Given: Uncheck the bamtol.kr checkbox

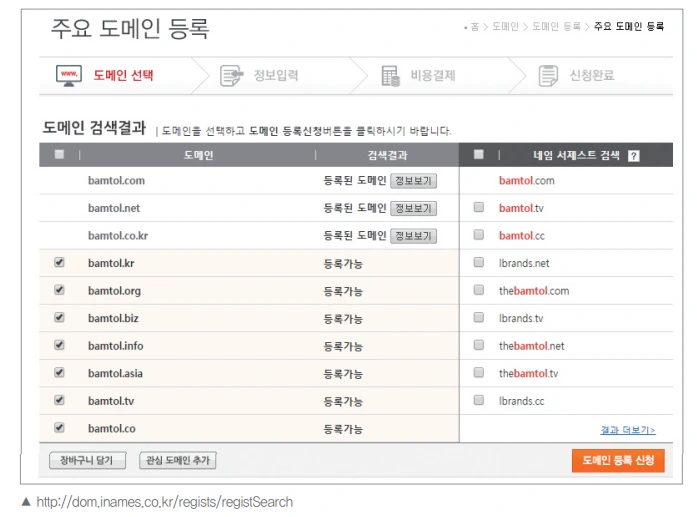Looking at the screenshot, I should pyautogui.click(x=59, y=262).
